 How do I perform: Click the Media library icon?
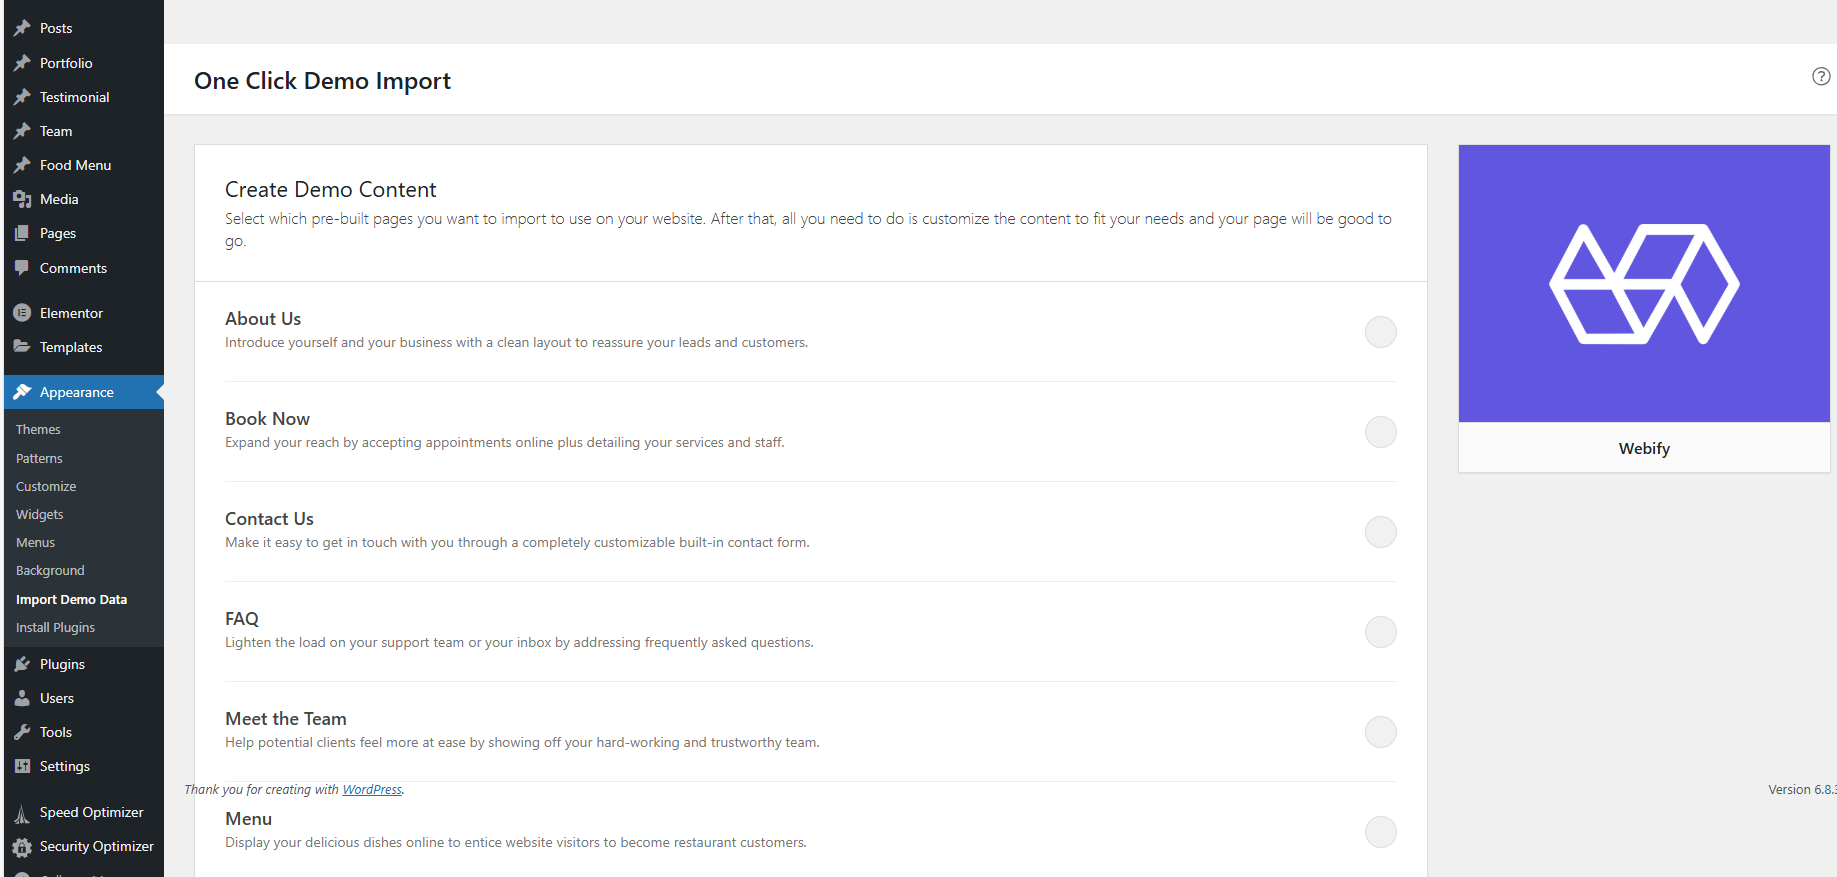point(22,199)
